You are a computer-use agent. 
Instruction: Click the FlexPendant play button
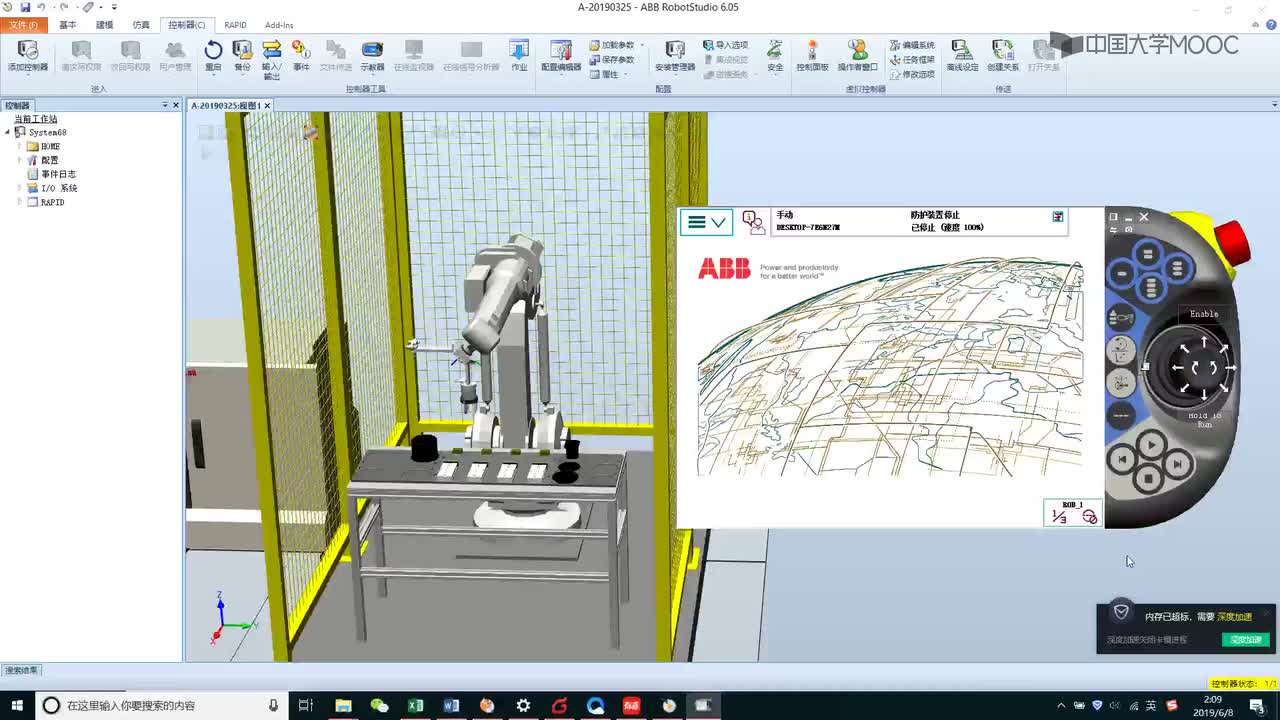[x=1151, y=445]
